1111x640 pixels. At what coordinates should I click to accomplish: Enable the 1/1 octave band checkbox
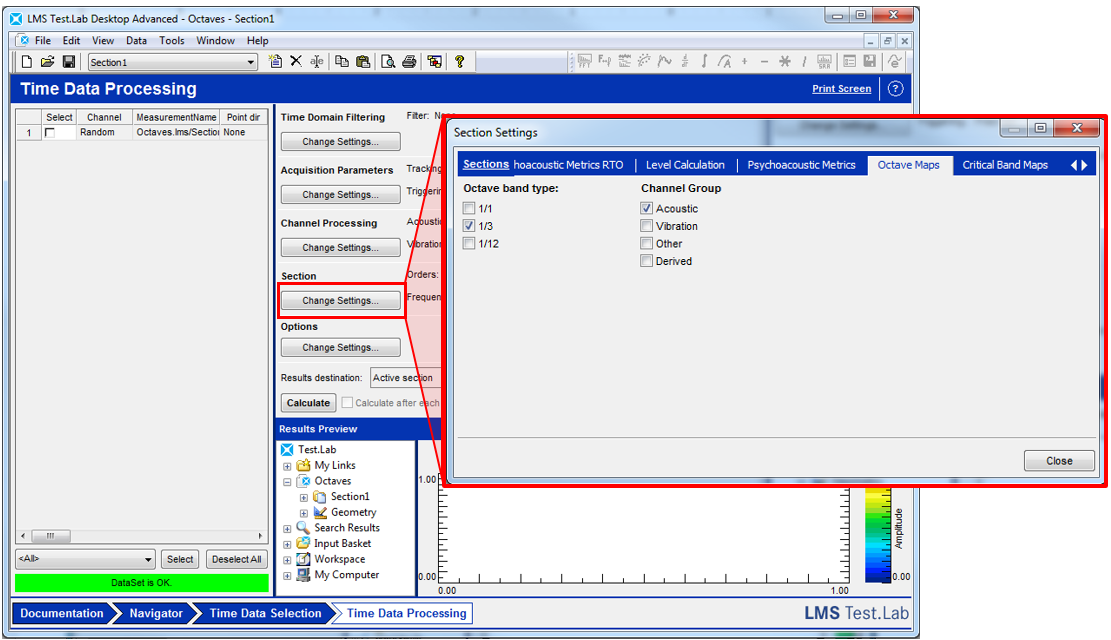tap(468, 208)
